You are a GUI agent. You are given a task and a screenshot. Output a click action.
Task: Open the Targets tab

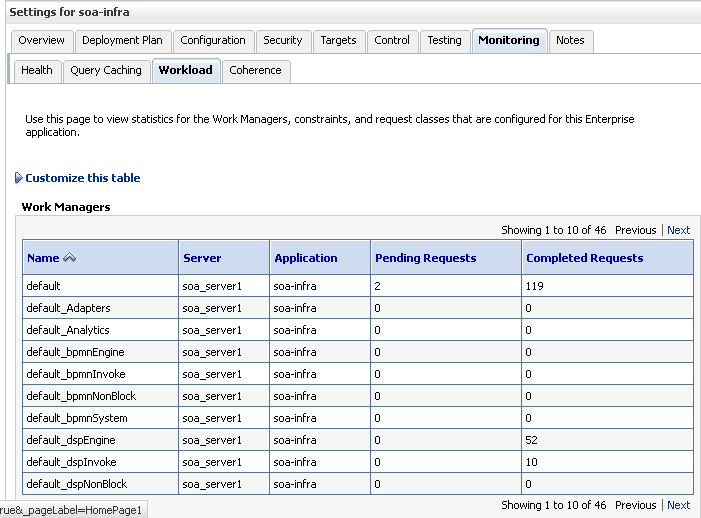pos(338,41)
